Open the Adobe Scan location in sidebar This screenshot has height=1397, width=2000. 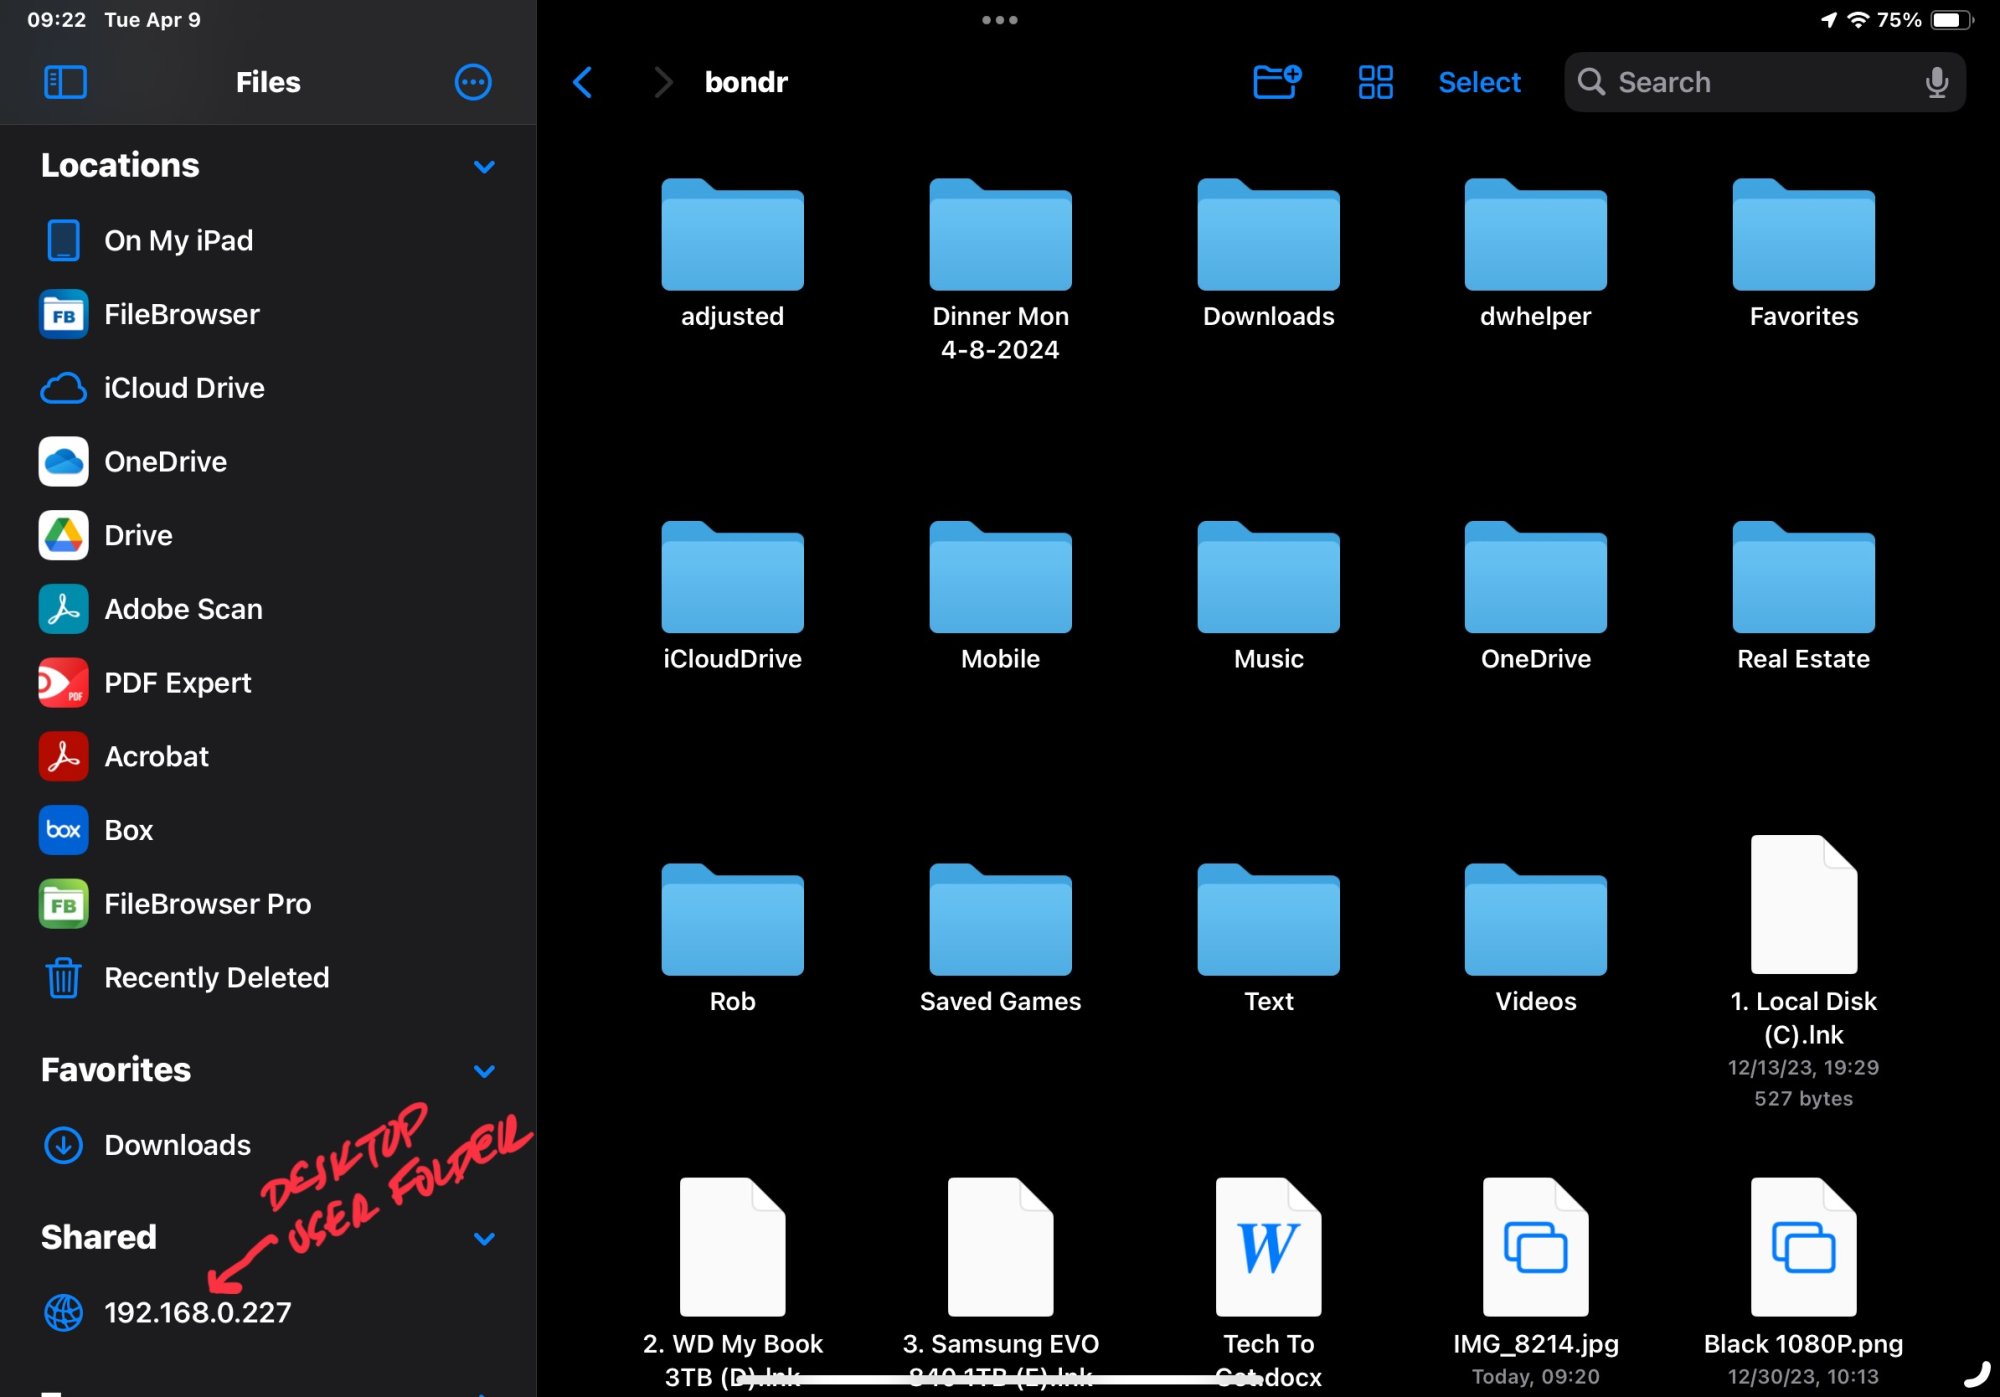183,608
